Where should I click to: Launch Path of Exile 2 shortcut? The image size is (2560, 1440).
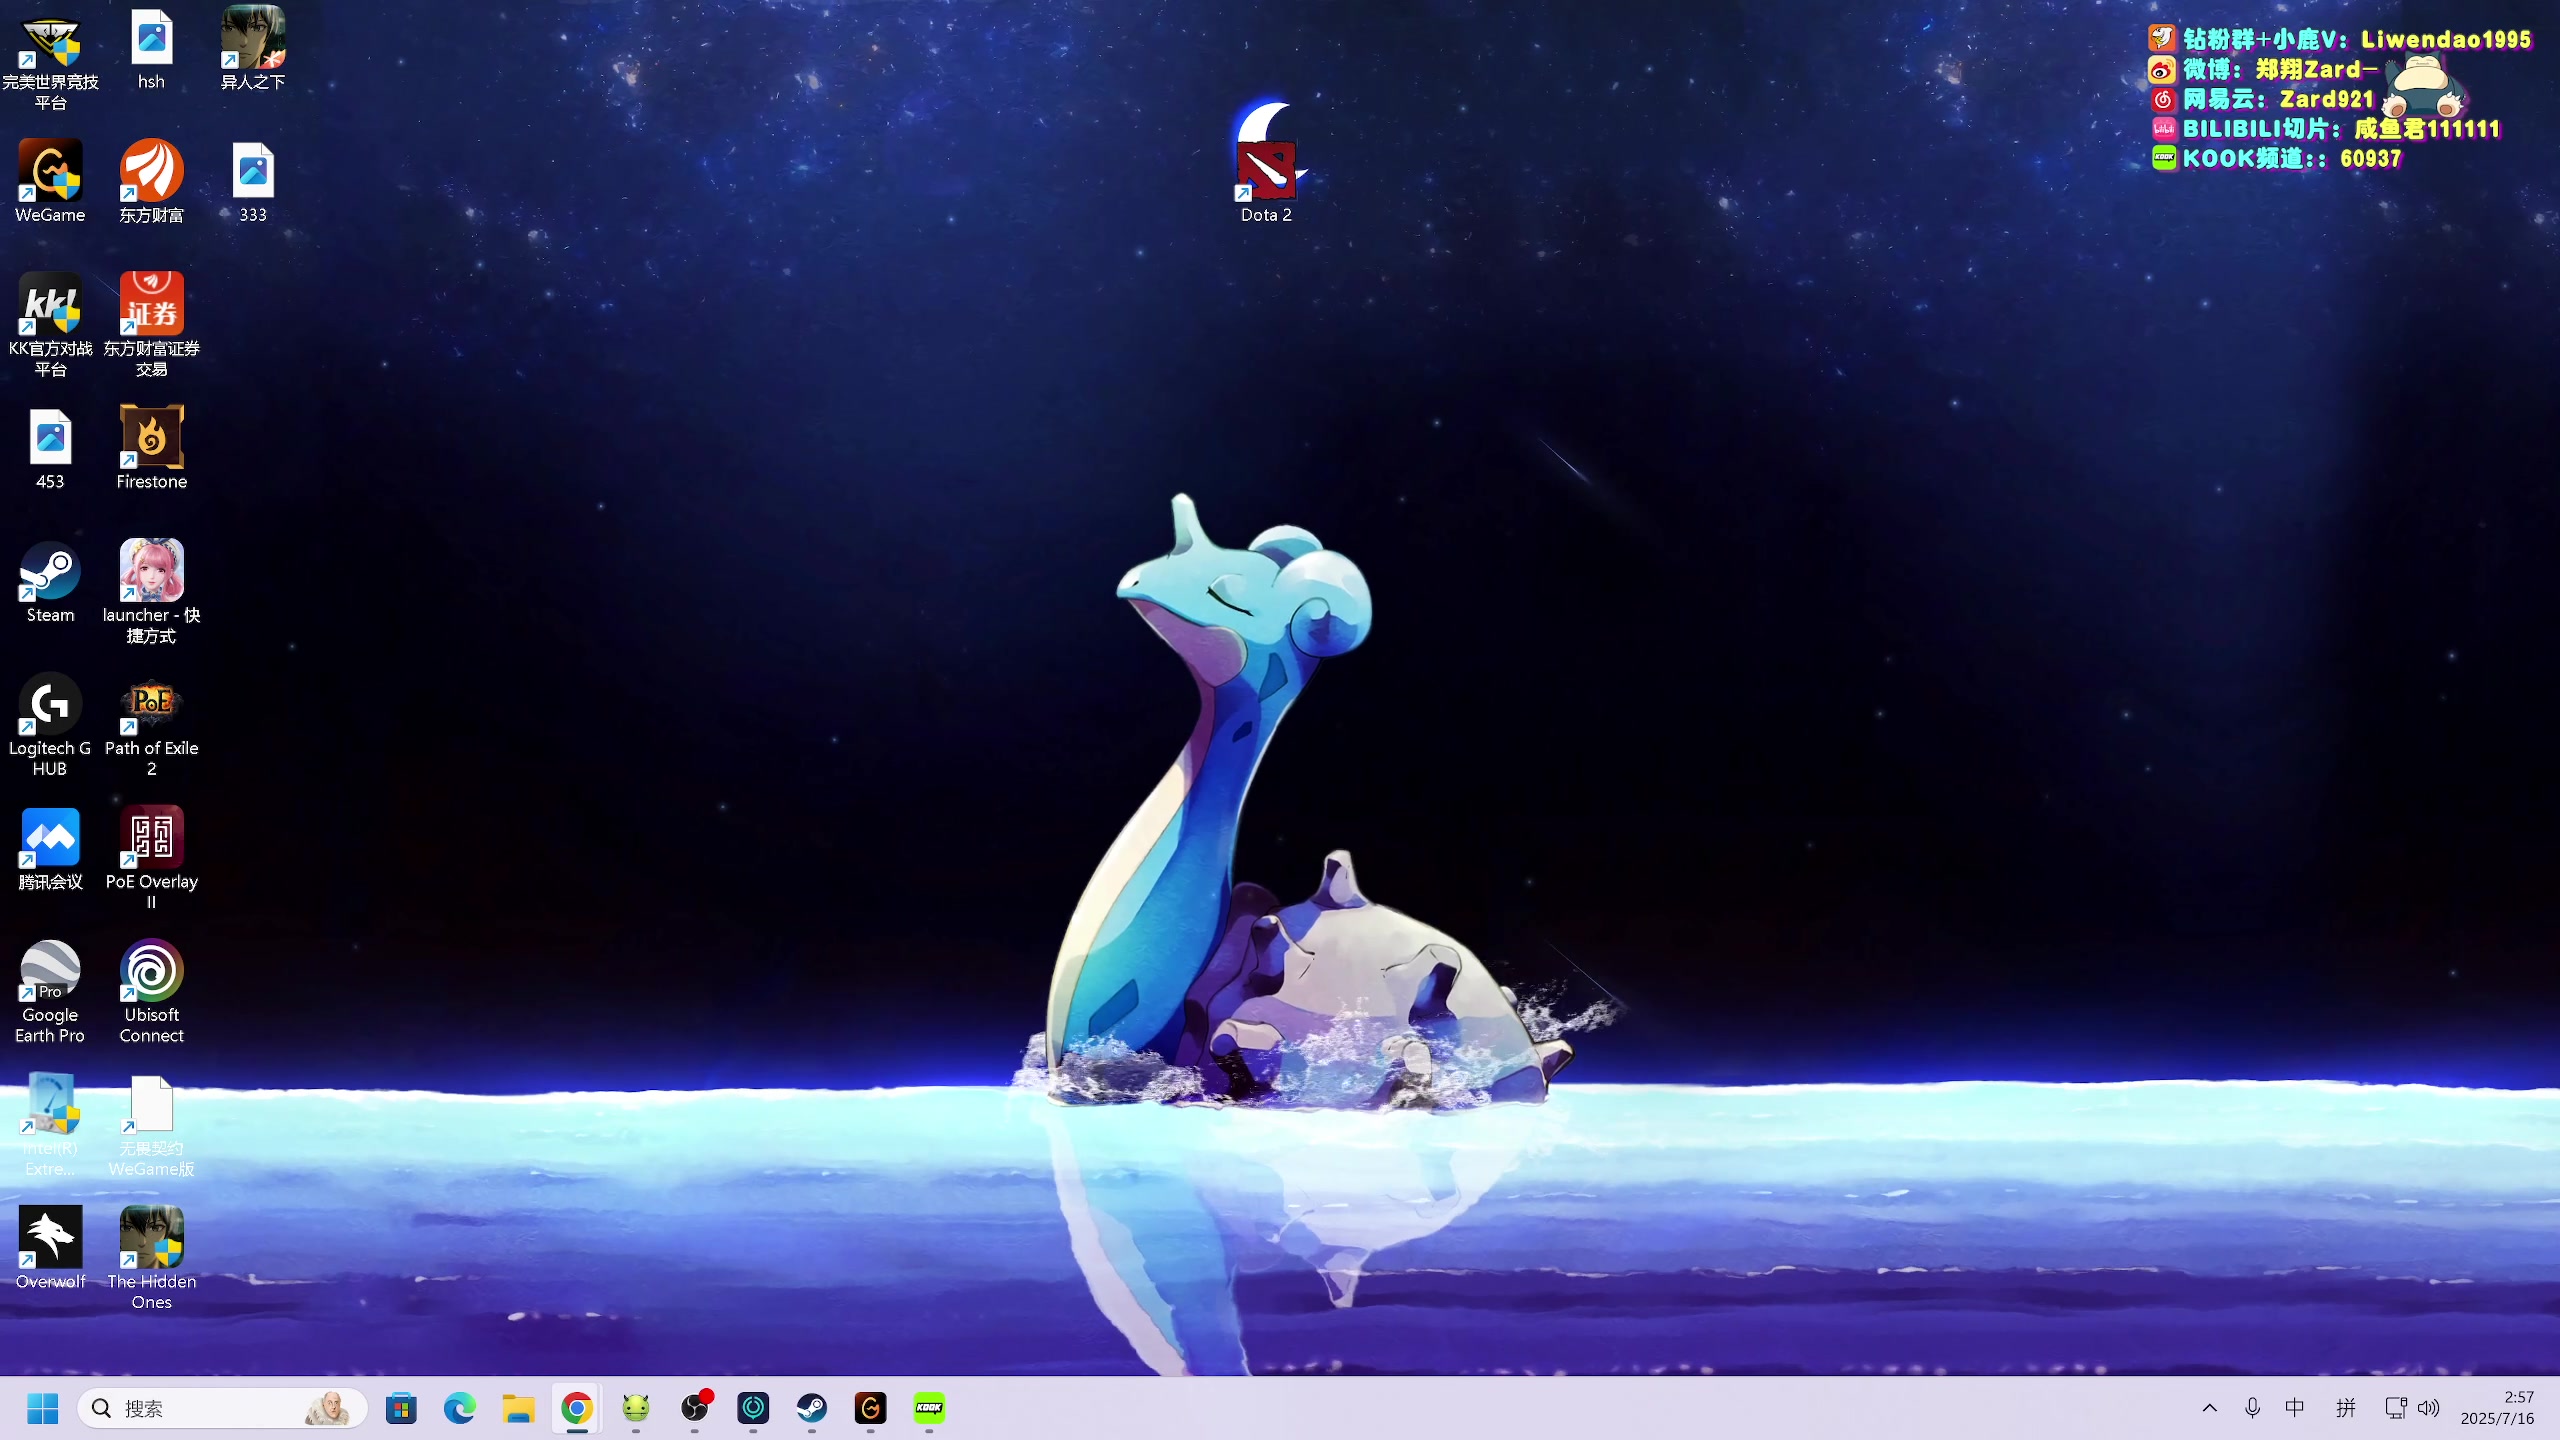pyautogui.click(x=151, y=725)
